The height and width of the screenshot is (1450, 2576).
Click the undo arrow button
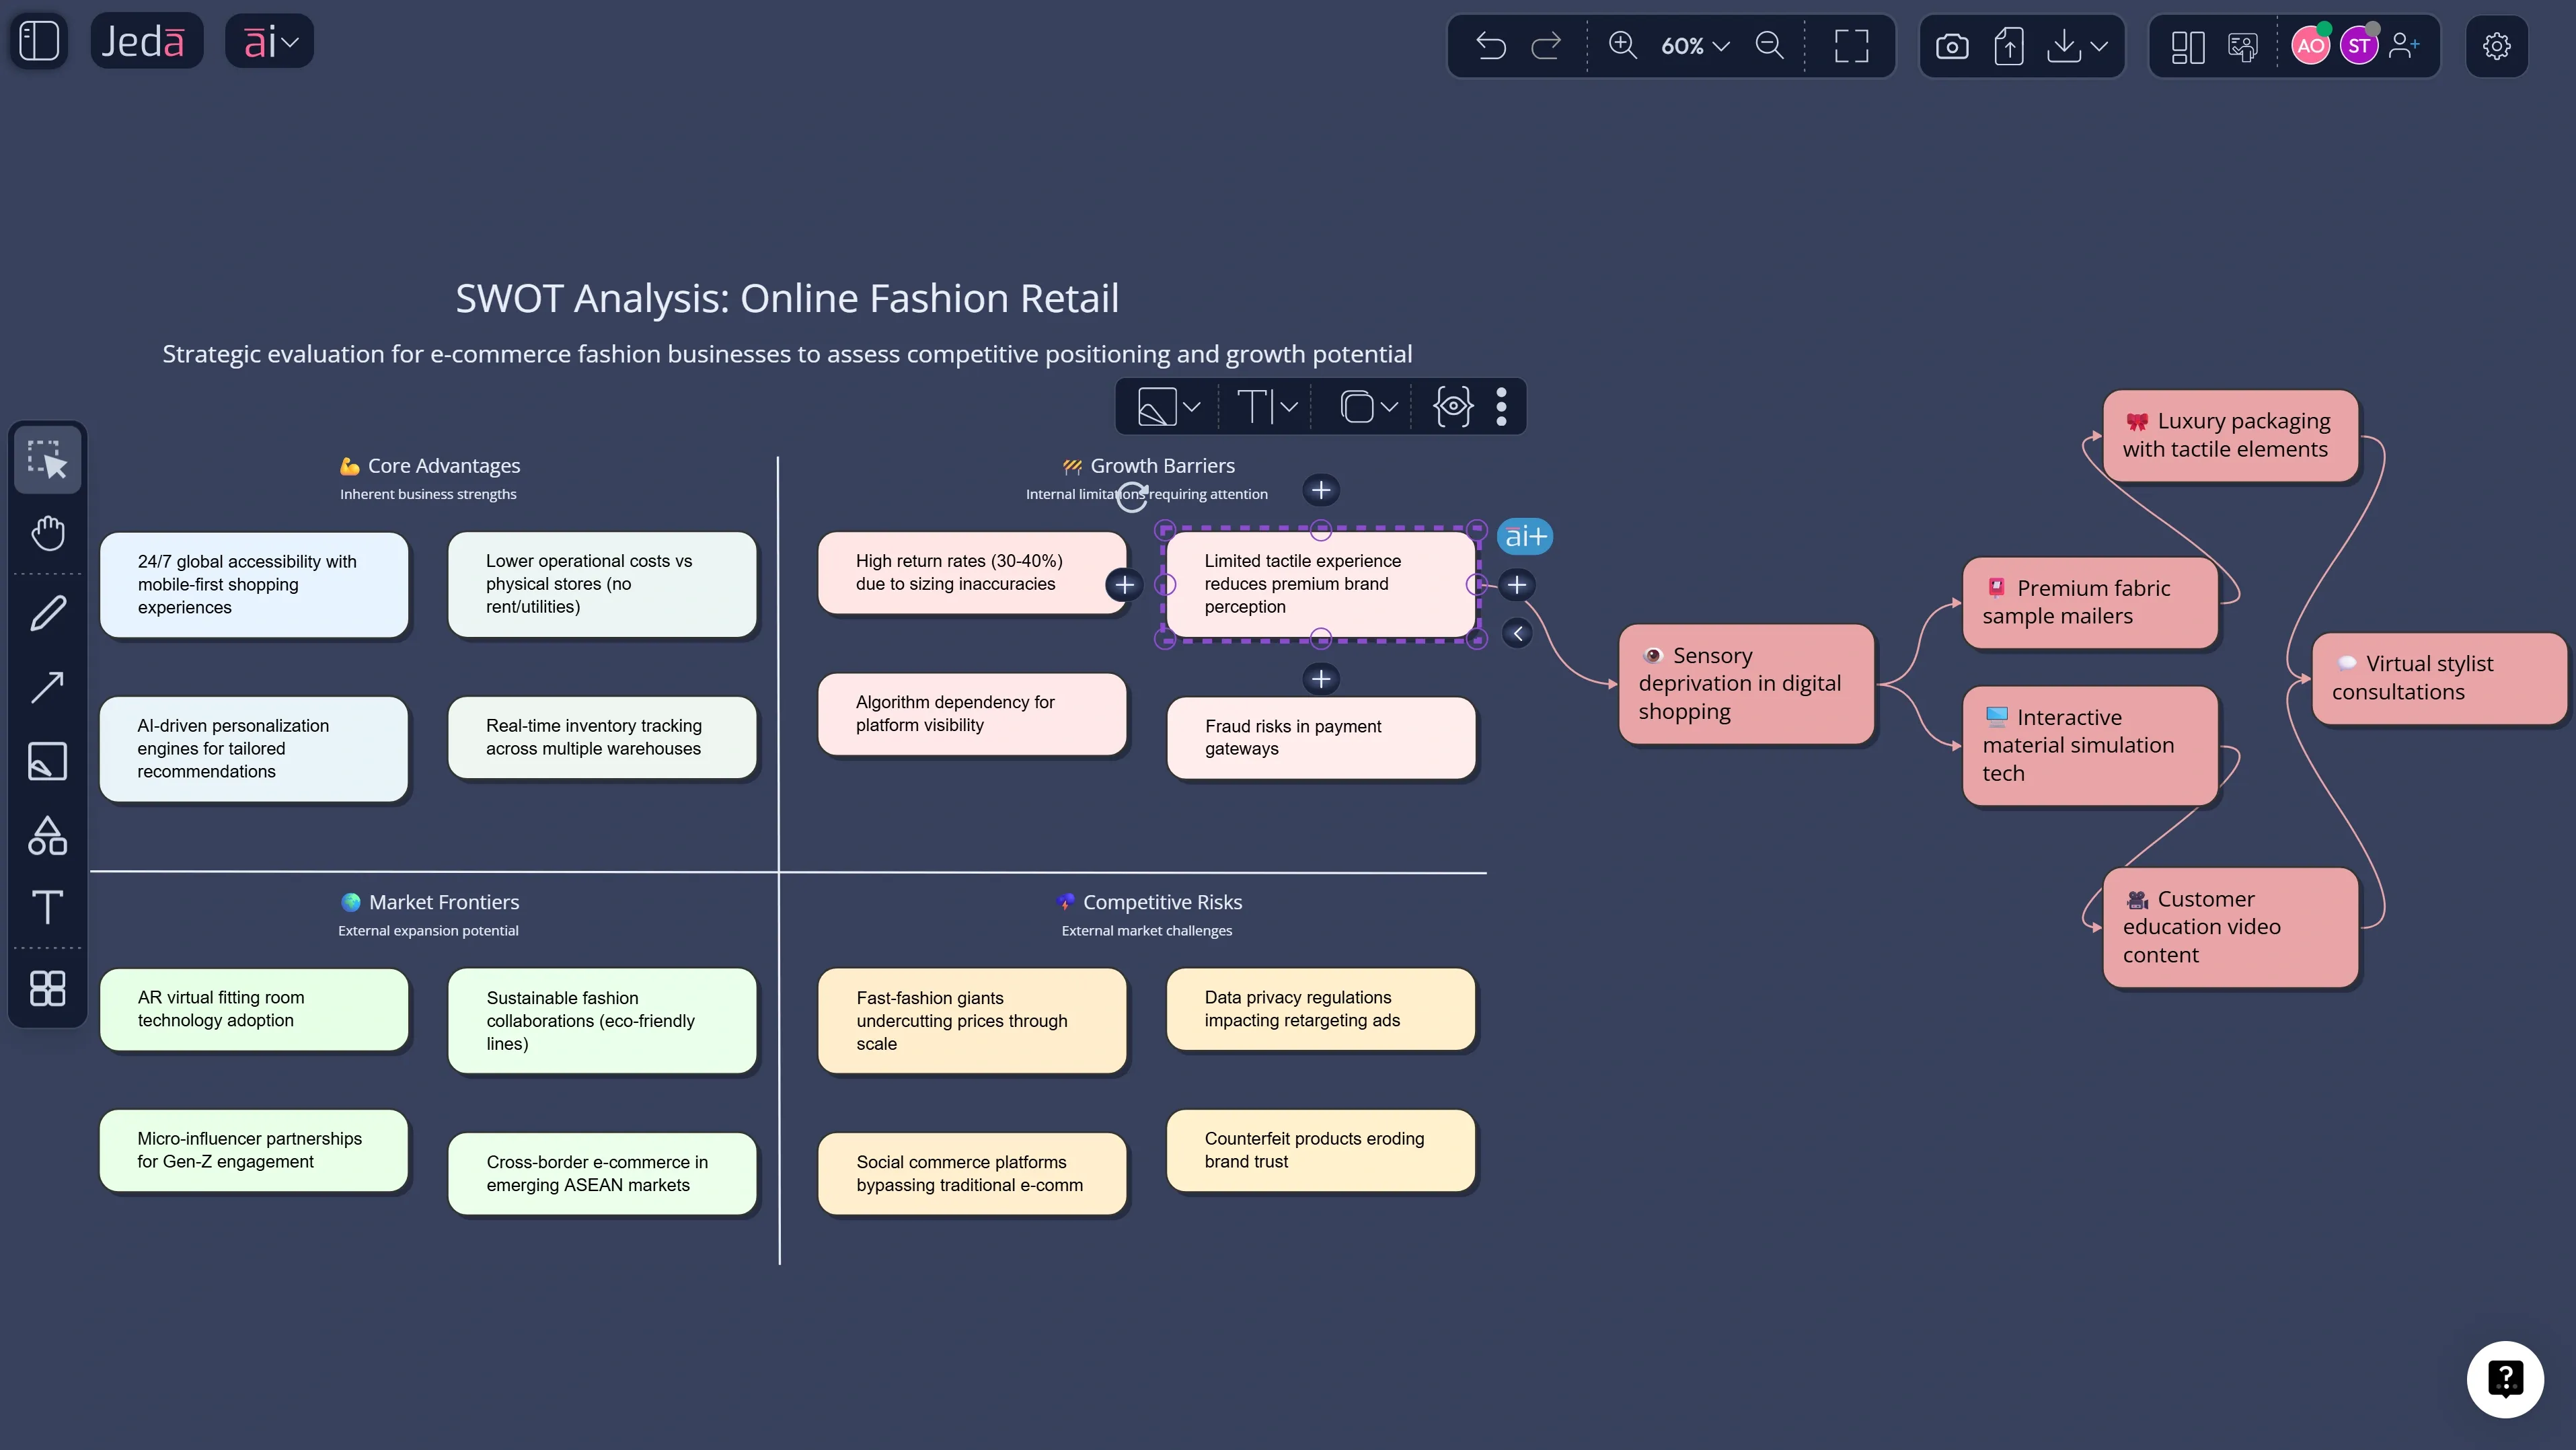click(x=1491, y=46)
